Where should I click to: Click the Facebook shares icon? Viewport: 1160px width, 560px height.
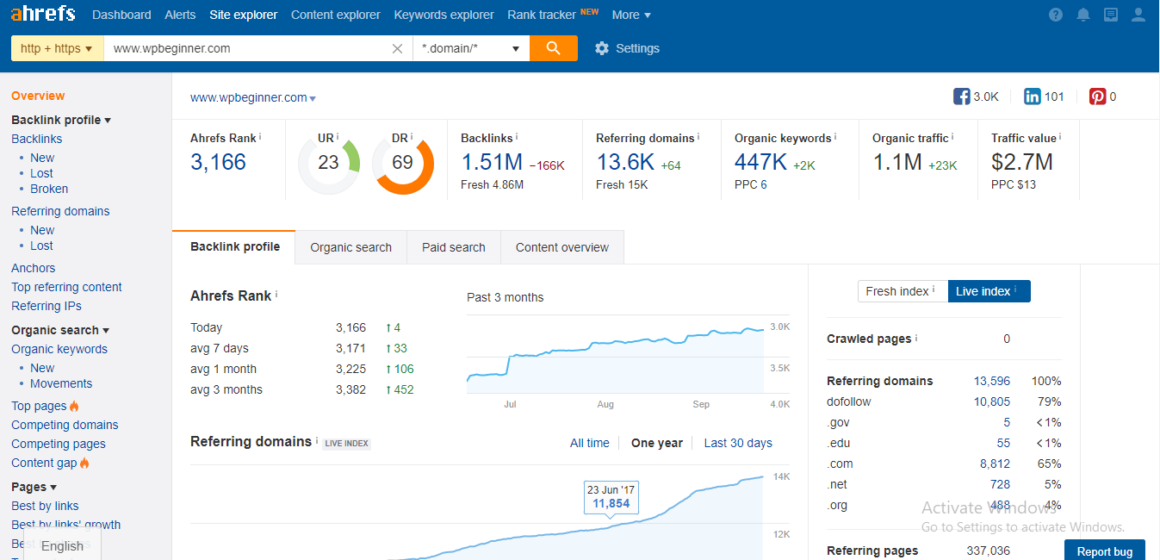pos(961,96)
